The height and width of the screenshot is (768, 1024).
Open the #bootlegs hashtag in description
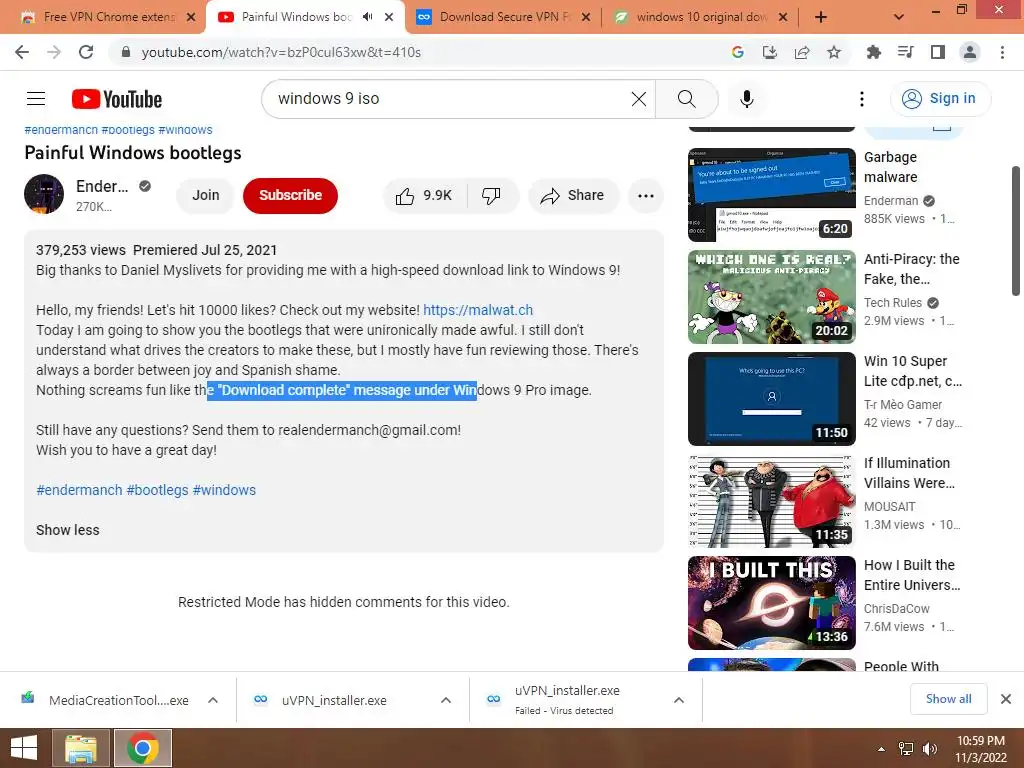coord(157,490)
